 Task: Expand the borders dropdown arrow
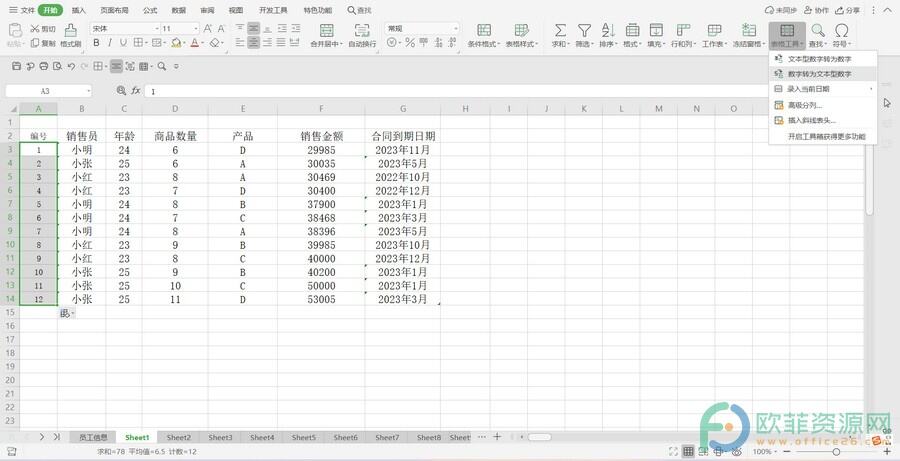(x=146, y=43)
